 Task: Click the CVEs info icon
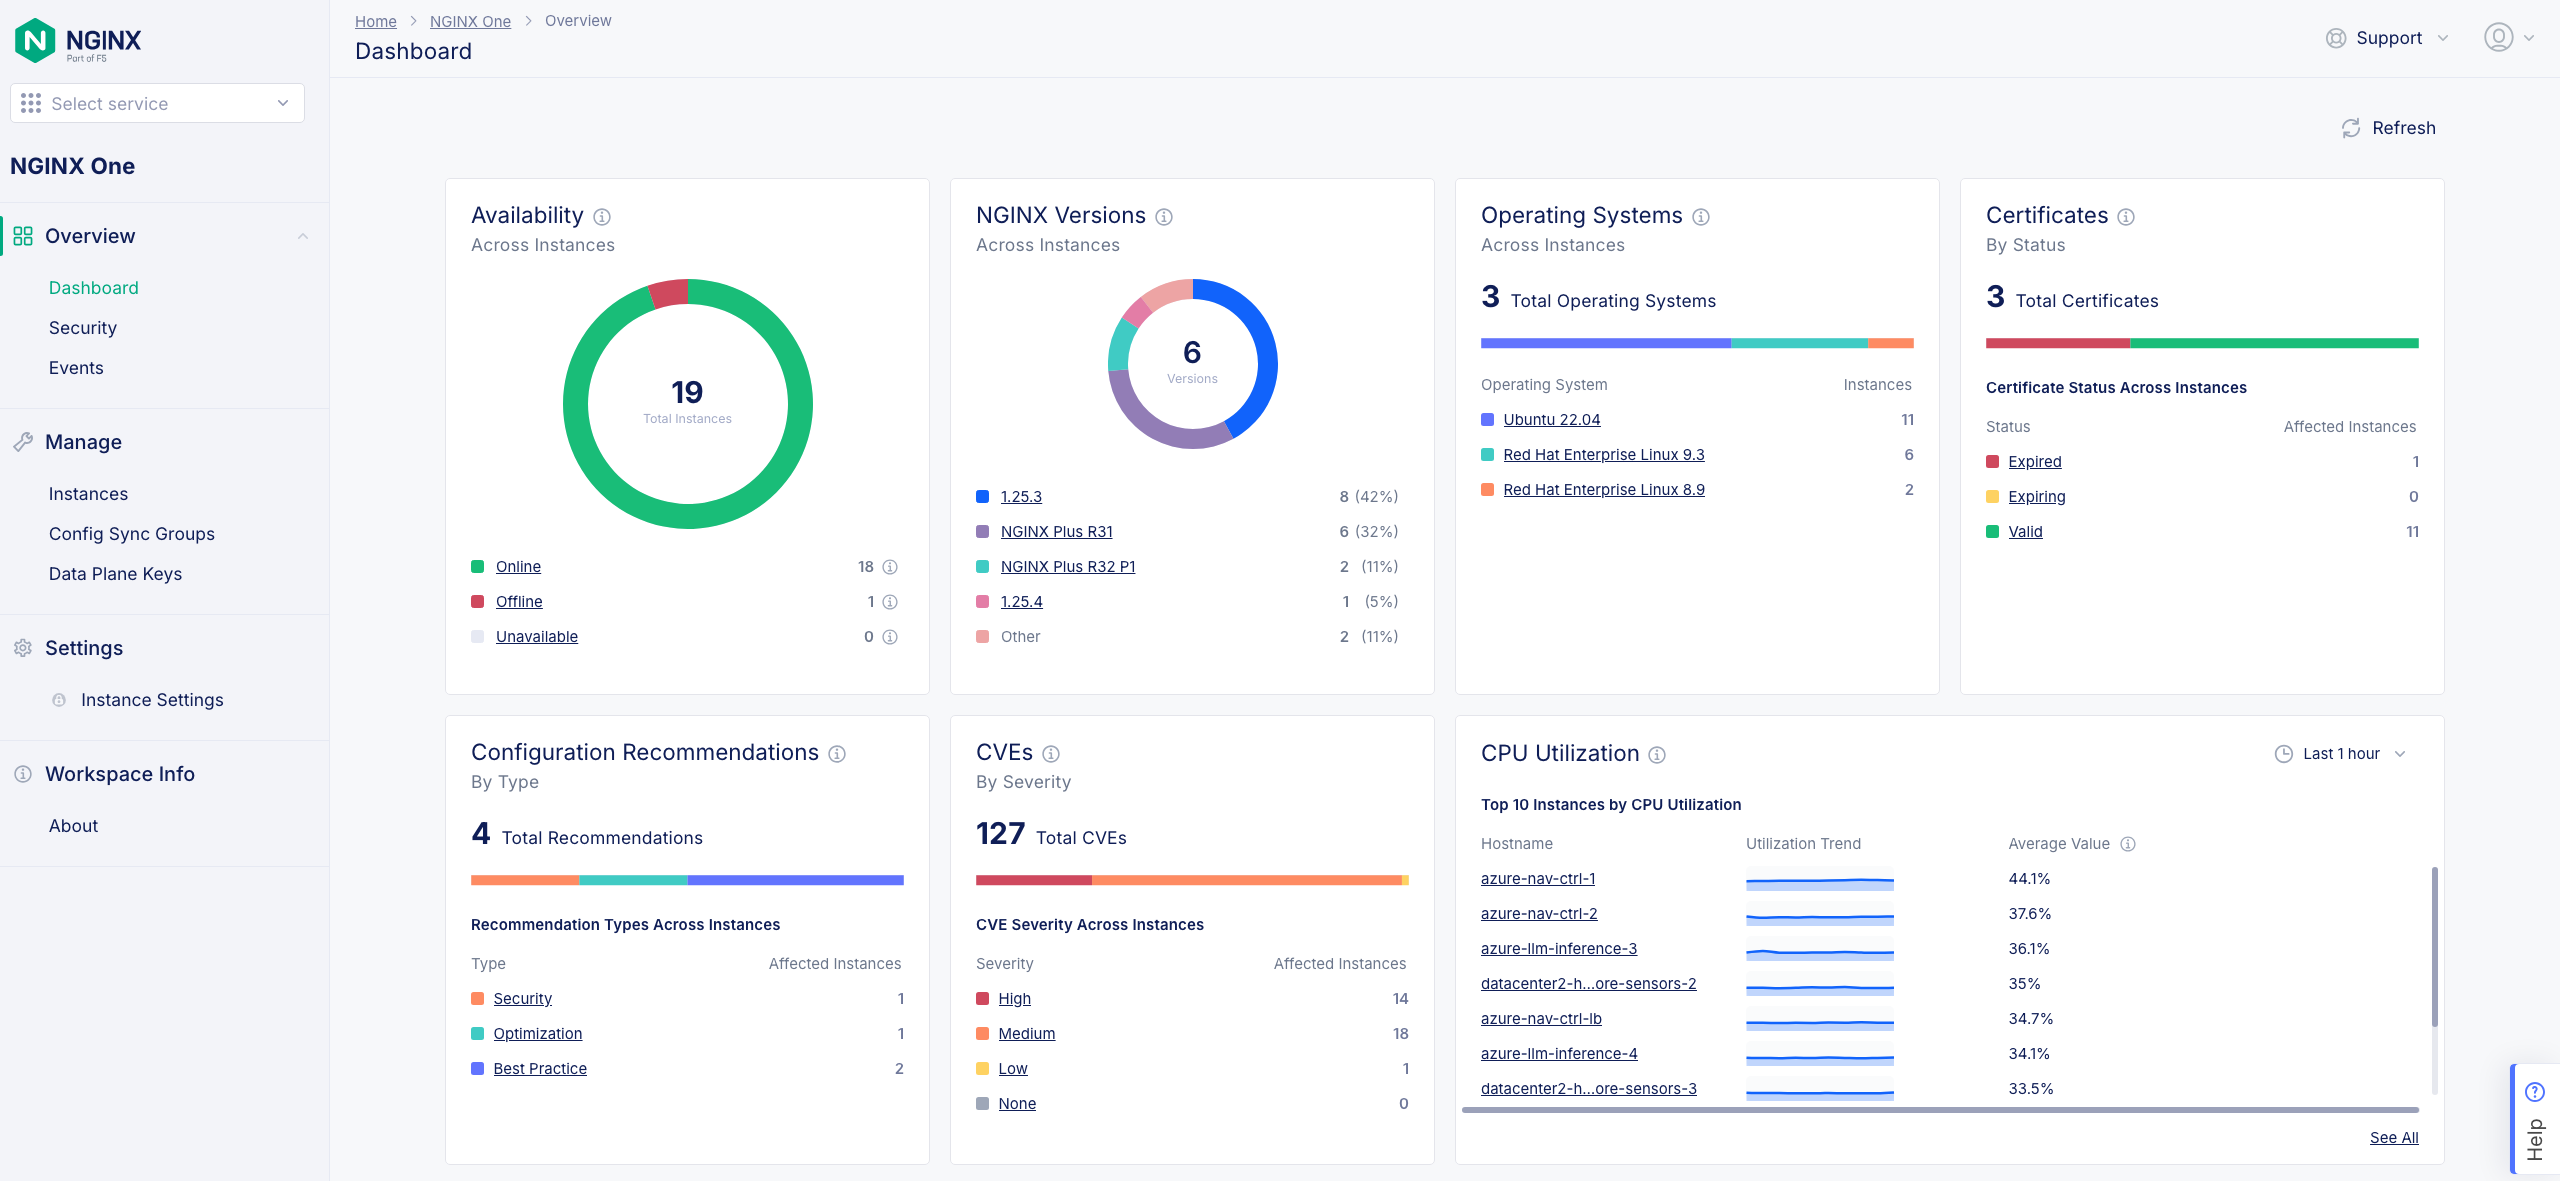pyautogui.click(x=1051, y=754)
